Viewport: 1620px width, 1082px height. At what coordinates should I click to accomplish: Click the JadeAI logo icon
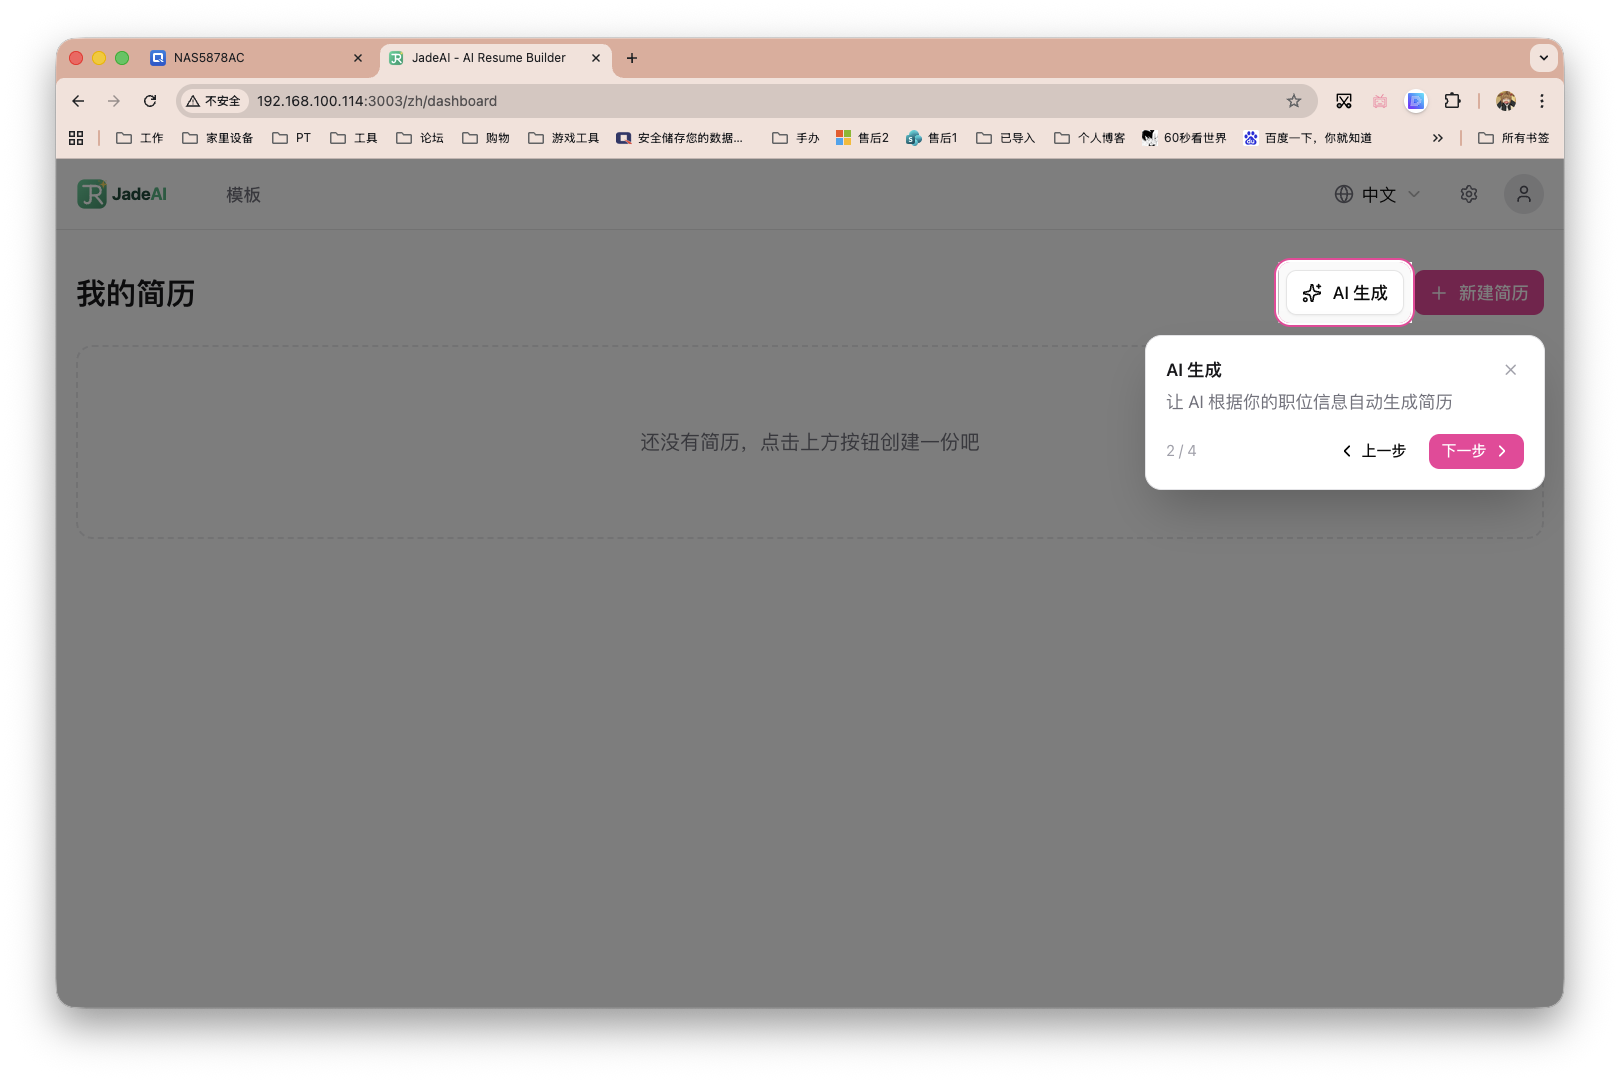tap(93, 194)
